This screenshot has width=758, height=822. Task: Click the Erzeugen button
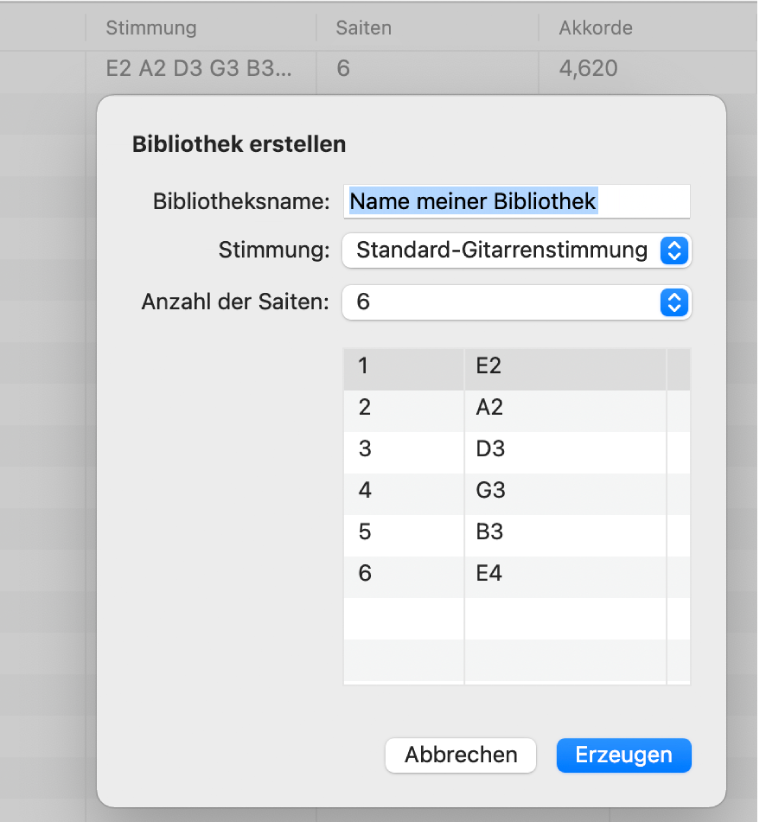[x=623, y=755]
